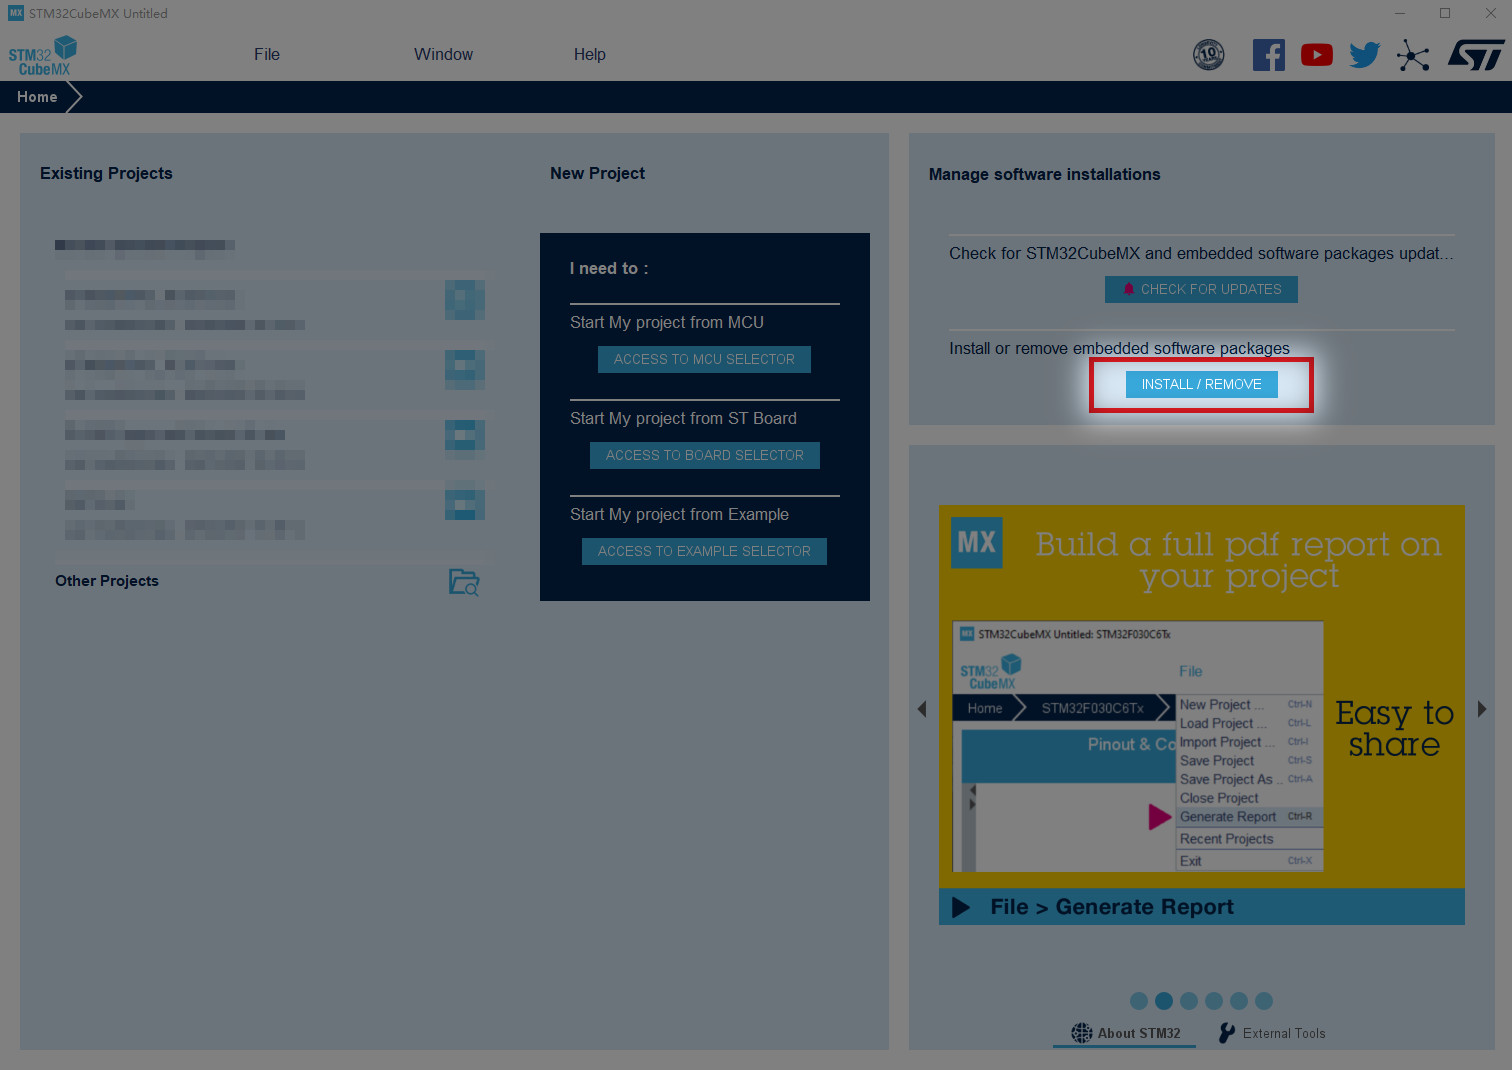Open the Twitter icon link
1512x1070 pixels.
point(1364,55)
